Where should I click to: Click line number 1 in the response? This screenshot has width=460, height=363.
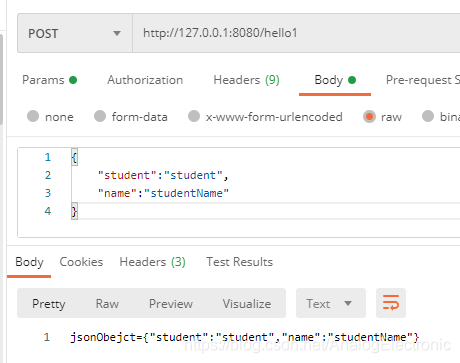pos(47,337)
